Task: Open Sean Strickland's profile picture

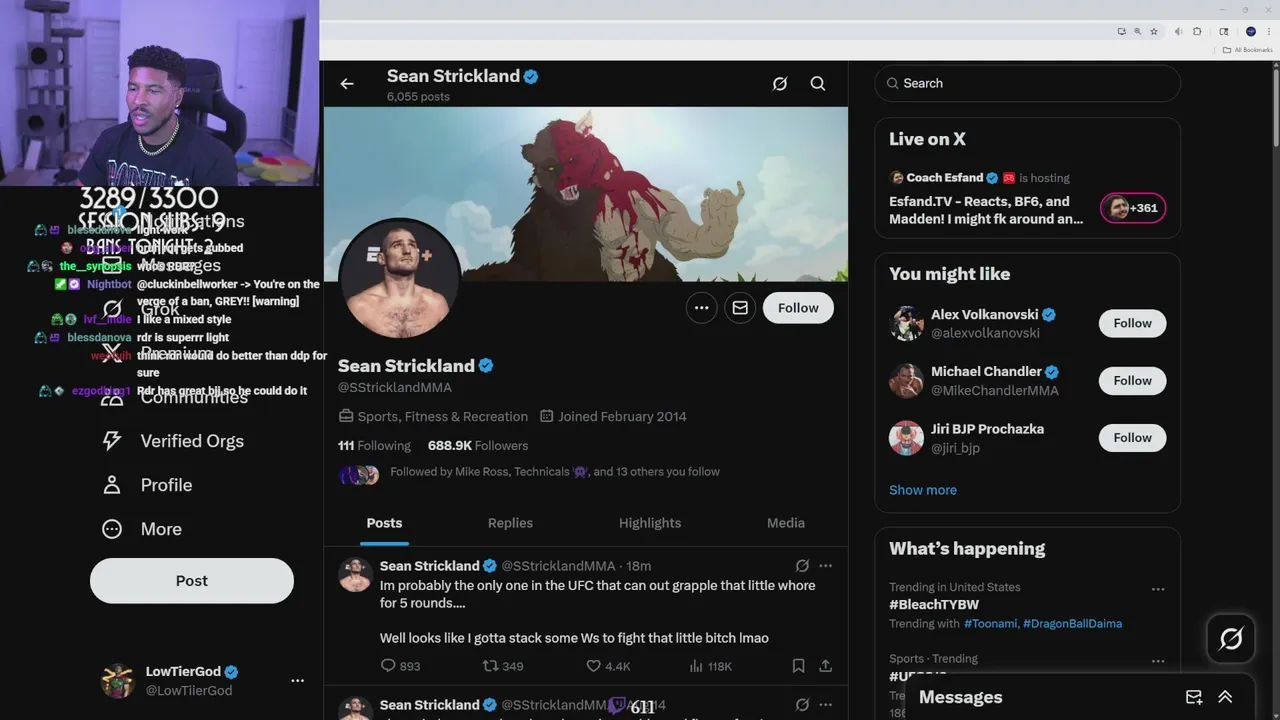Action: (400, 279)
